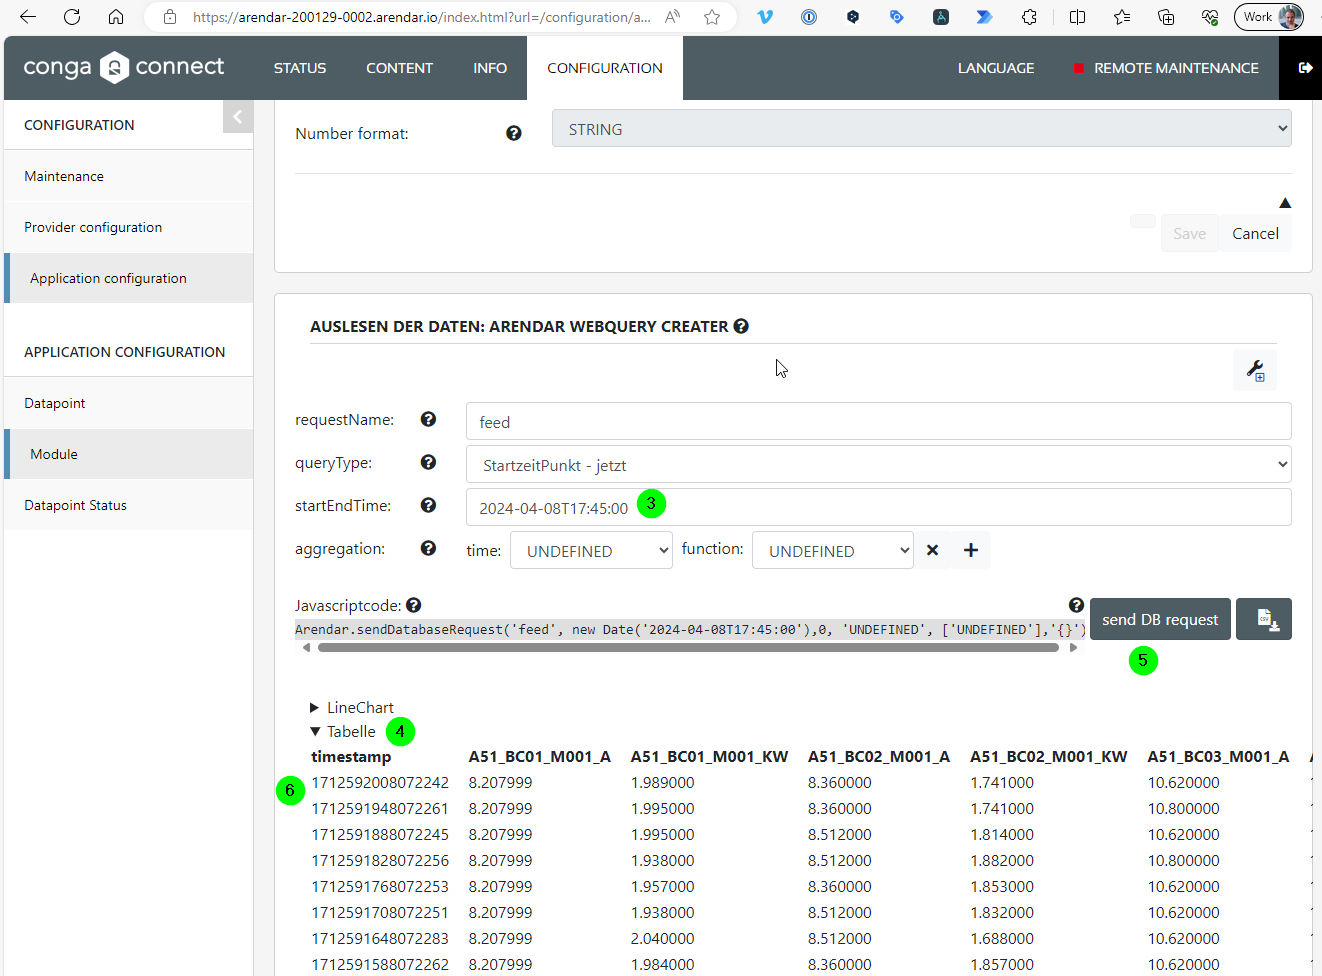This screenshot has width=1322, height=976.
Task: Open Datapoint Status in sidebar
Action: coord(128,505)
